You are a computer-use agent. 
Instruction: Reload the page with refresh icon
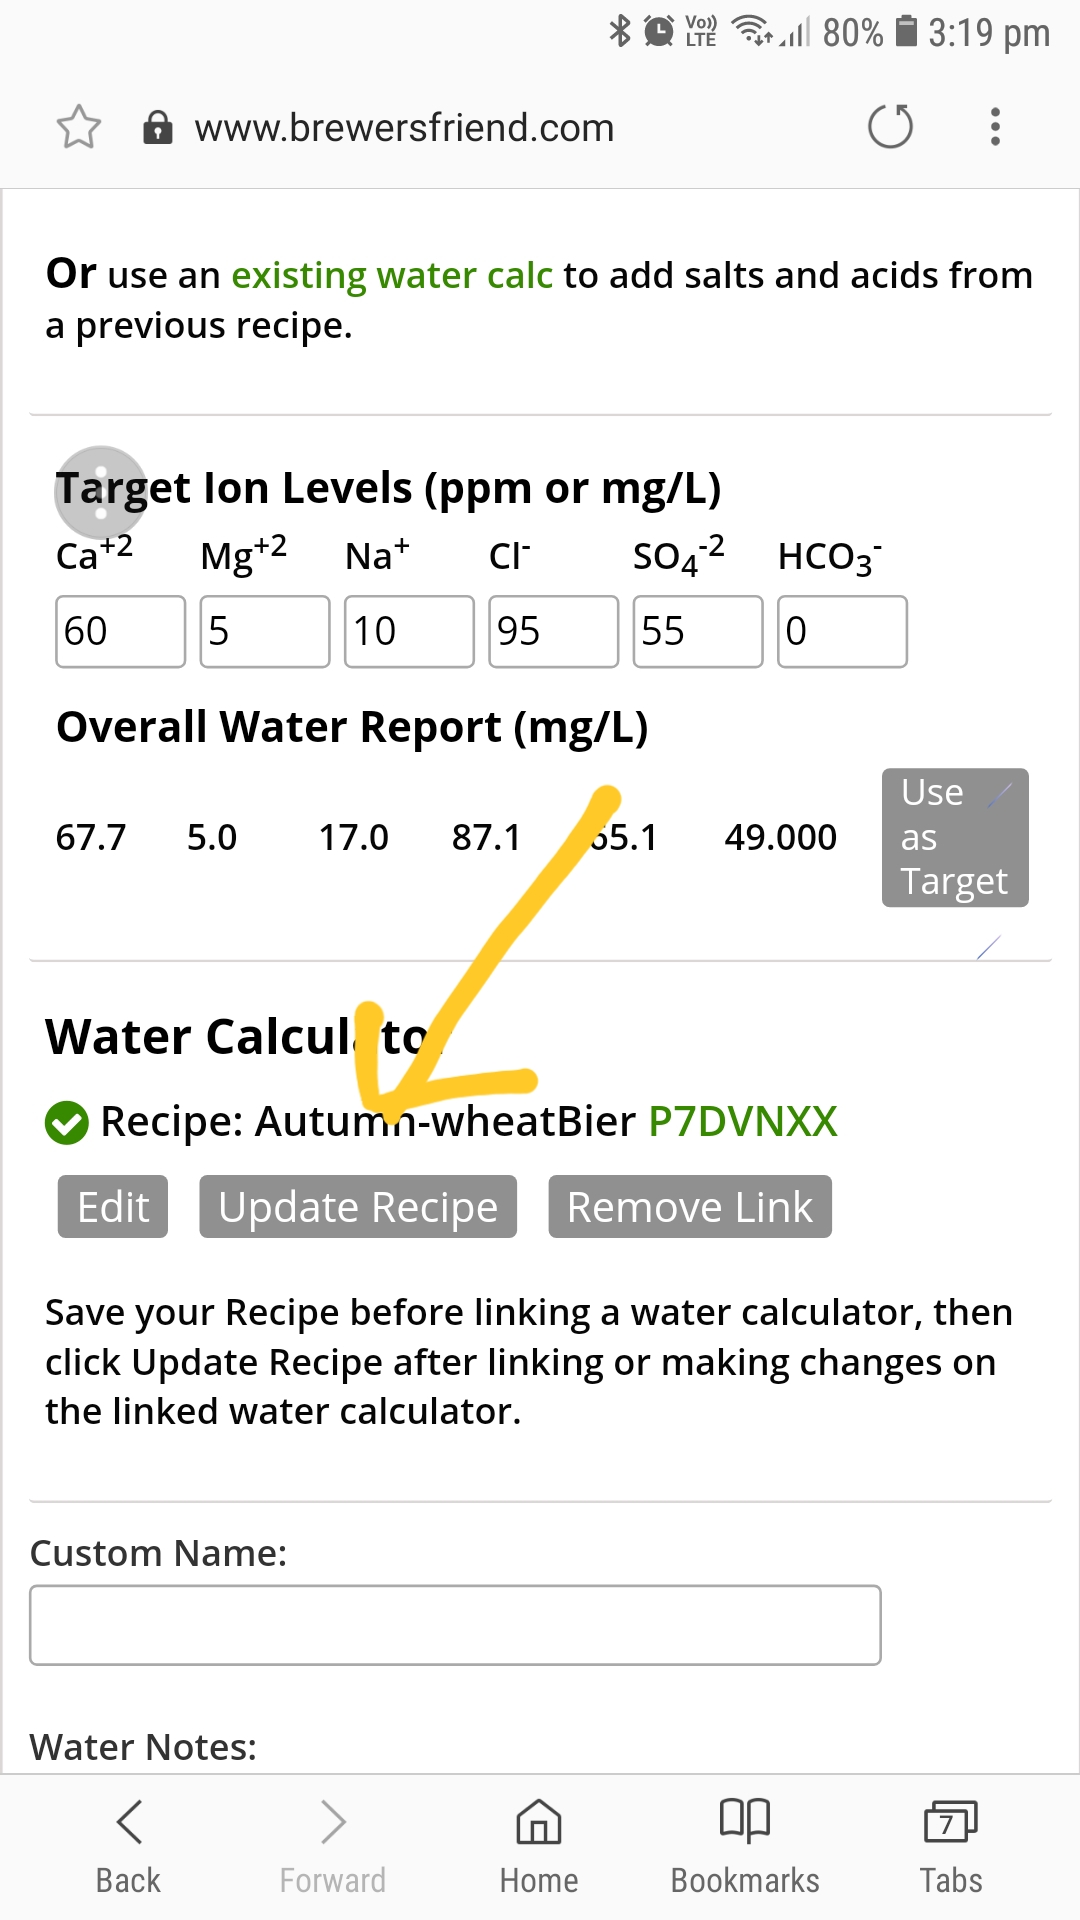[x=890, y=127]
